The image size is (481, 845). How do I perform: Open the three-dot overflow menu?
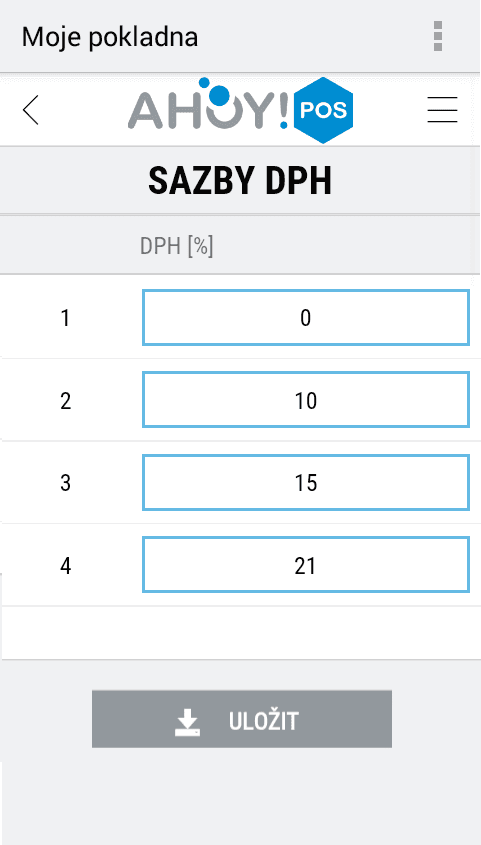click(x=438, y=37)
